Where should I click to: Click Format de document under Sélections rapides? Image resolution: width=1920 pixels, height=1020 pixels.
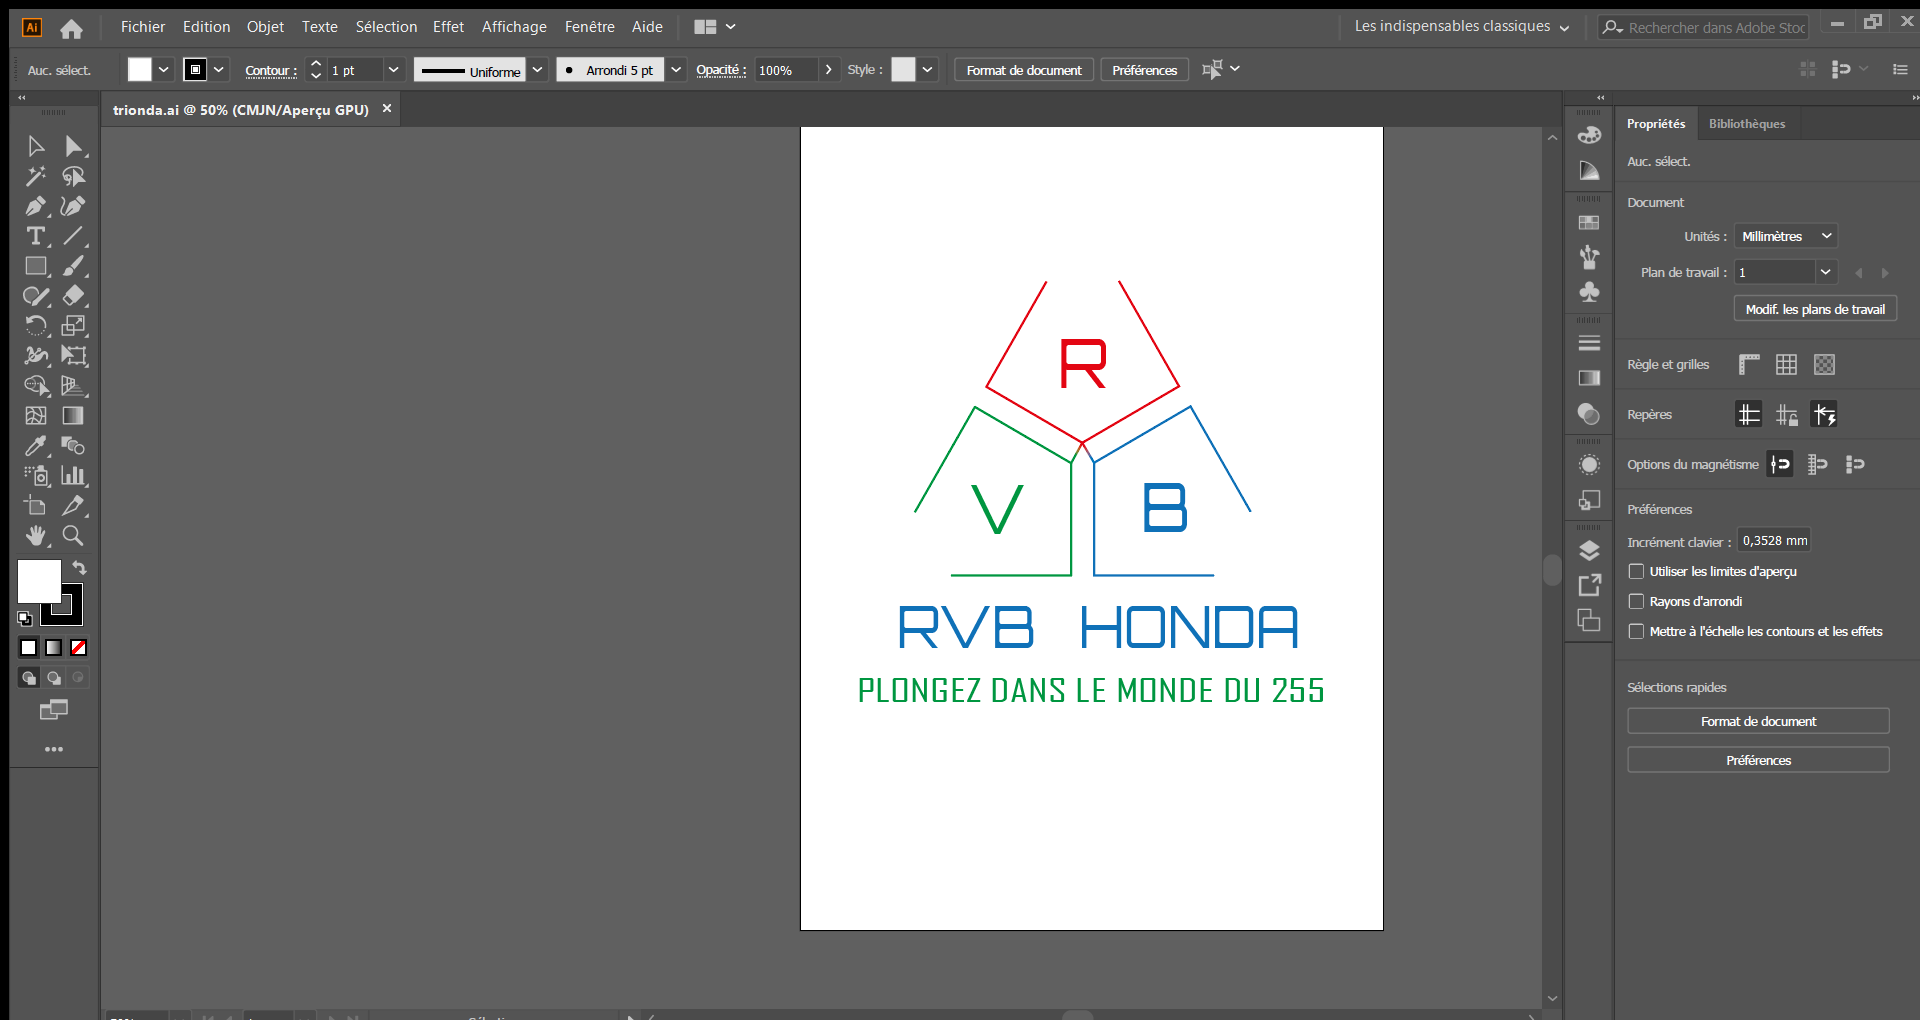point(1758,721)
